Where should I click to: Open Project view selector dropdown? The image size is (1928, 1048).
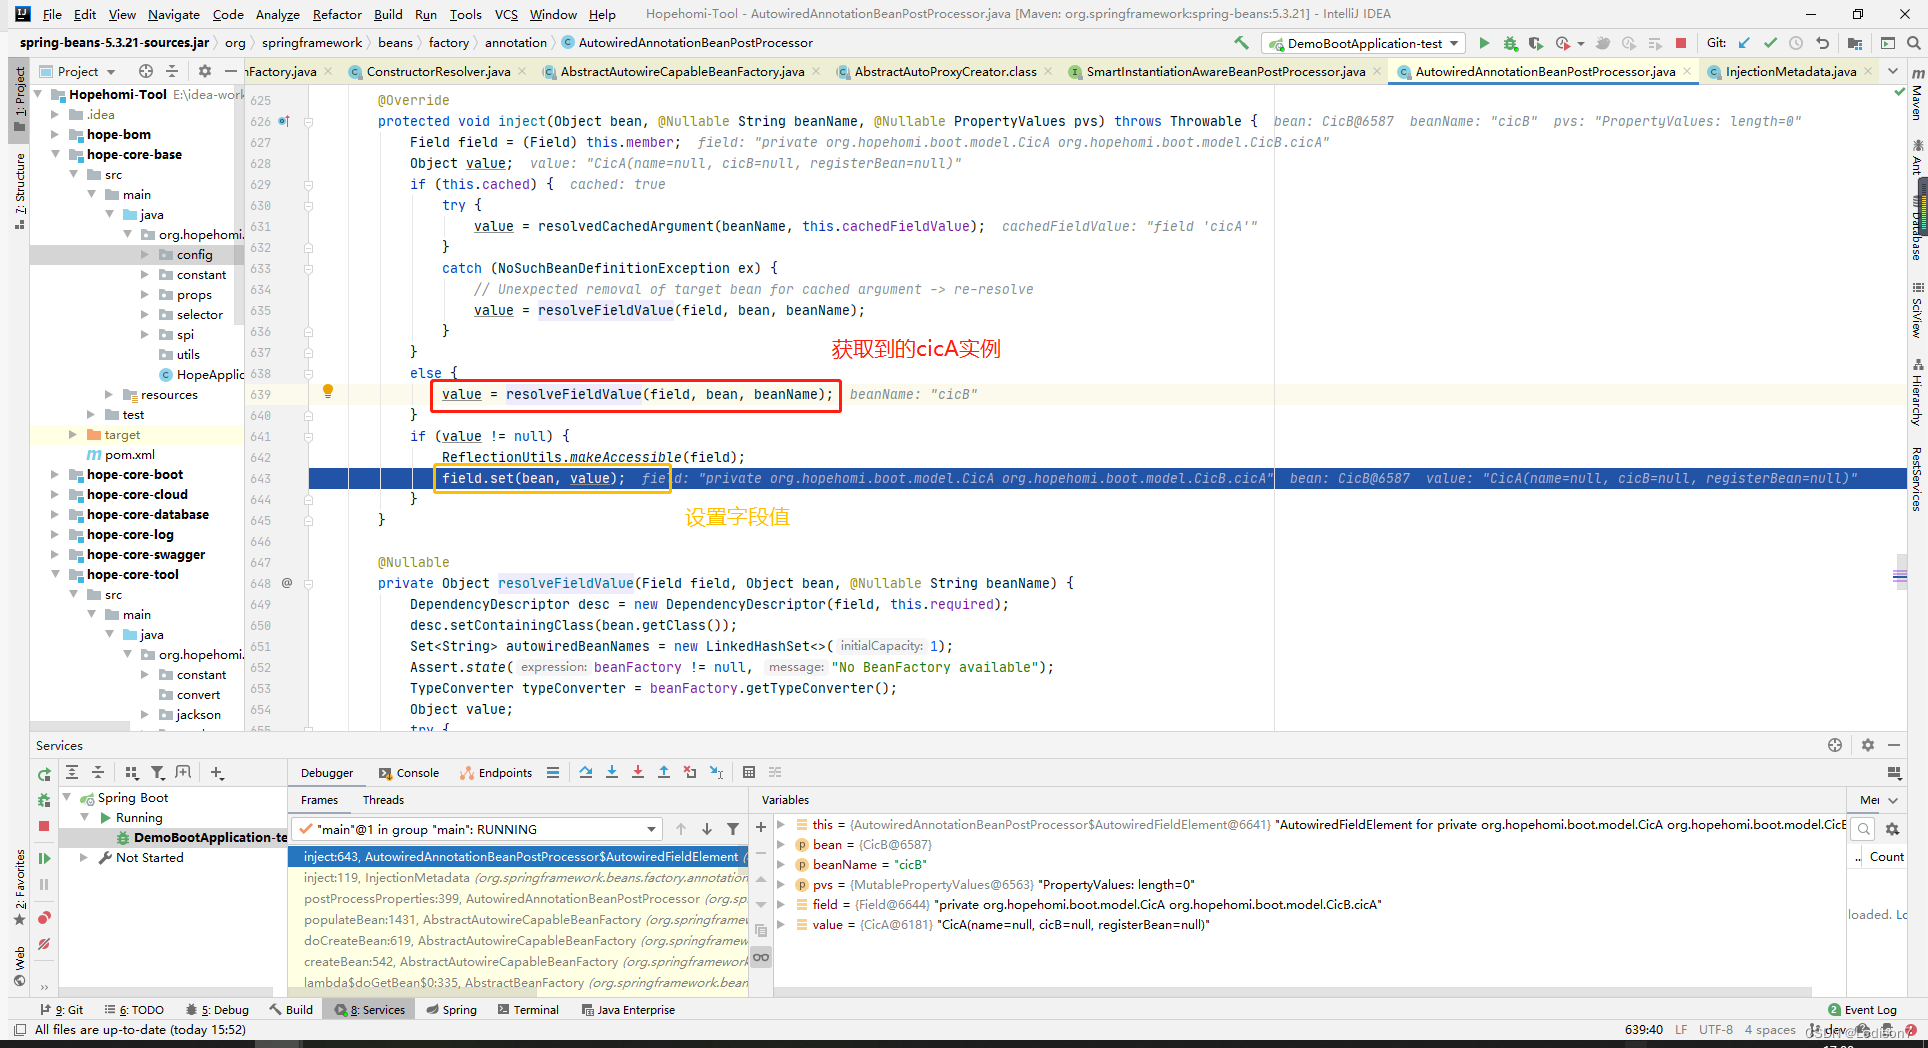coord(78,71)
